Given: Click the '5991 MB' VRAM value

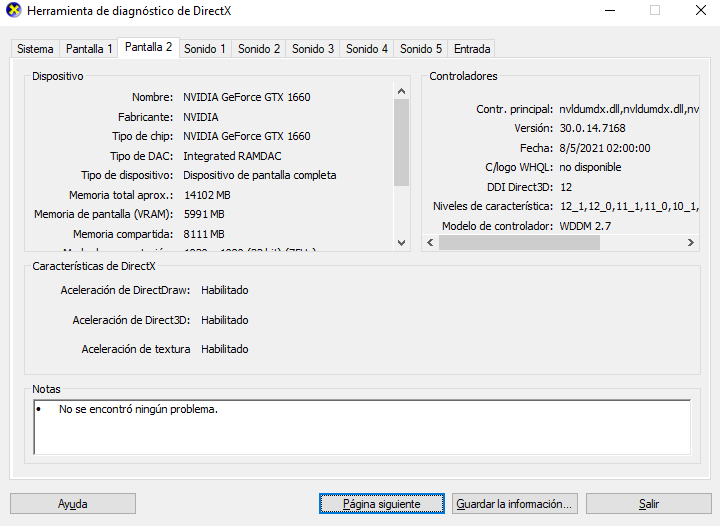Looking at the screenshot, I should click(204, 214).
